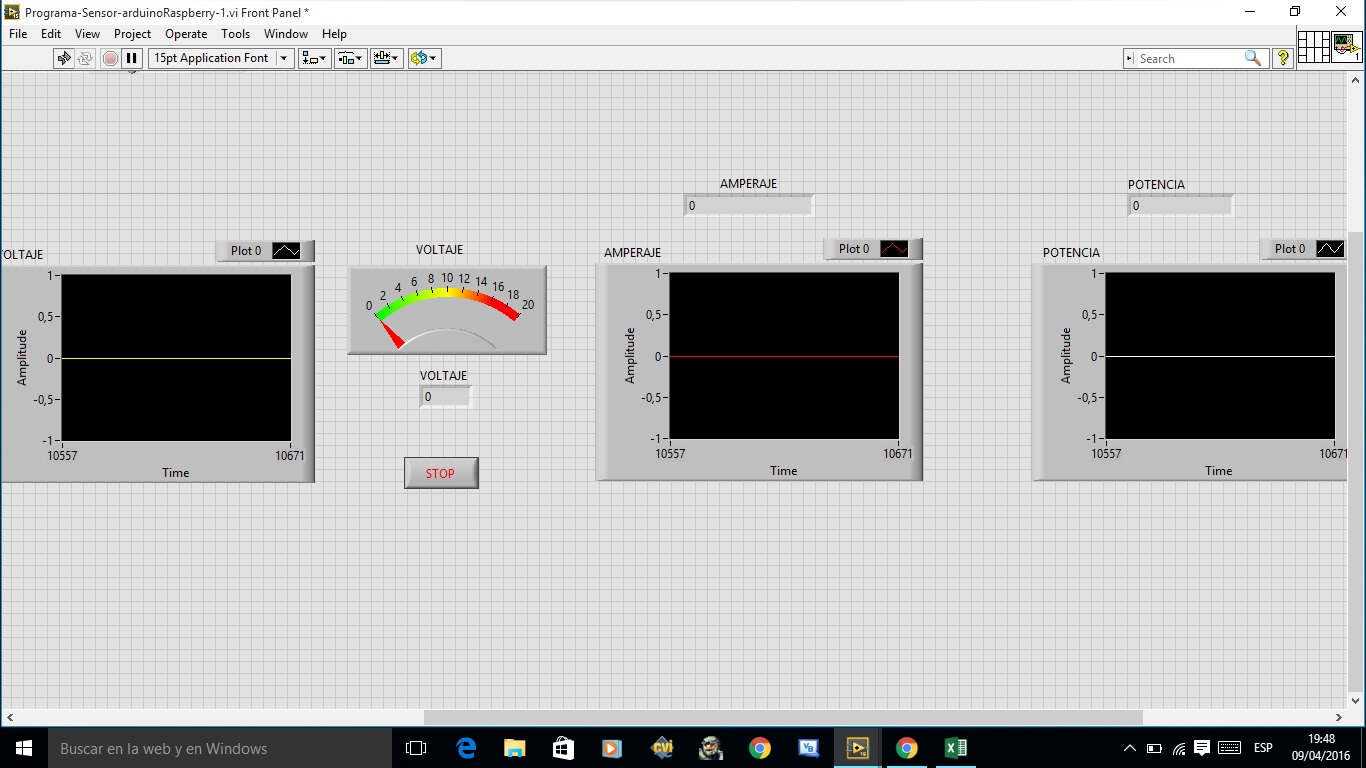Open LabWindows CVI from the taskbar
The height and width of the screenshot is (768, 1366).
[661, 748]
